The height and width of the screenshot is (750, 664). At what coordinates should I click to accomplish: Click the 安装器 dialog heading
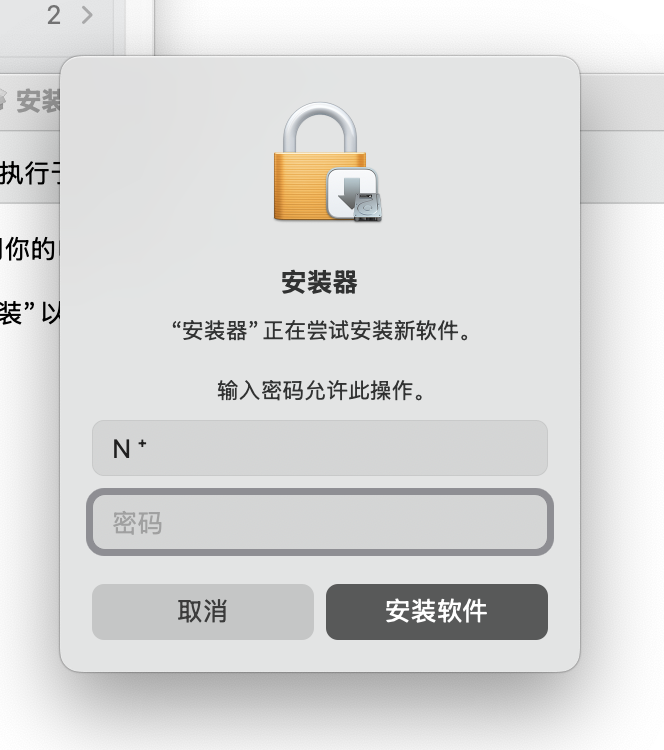coord(319,282)
